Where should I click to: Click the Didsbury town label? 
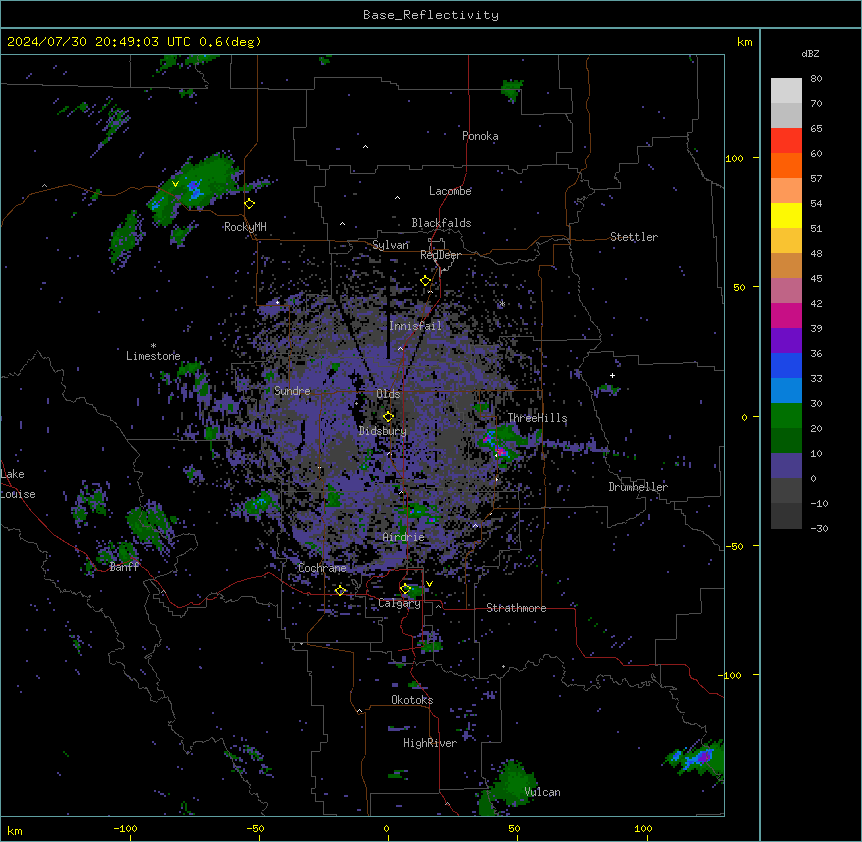click(383, 431)
